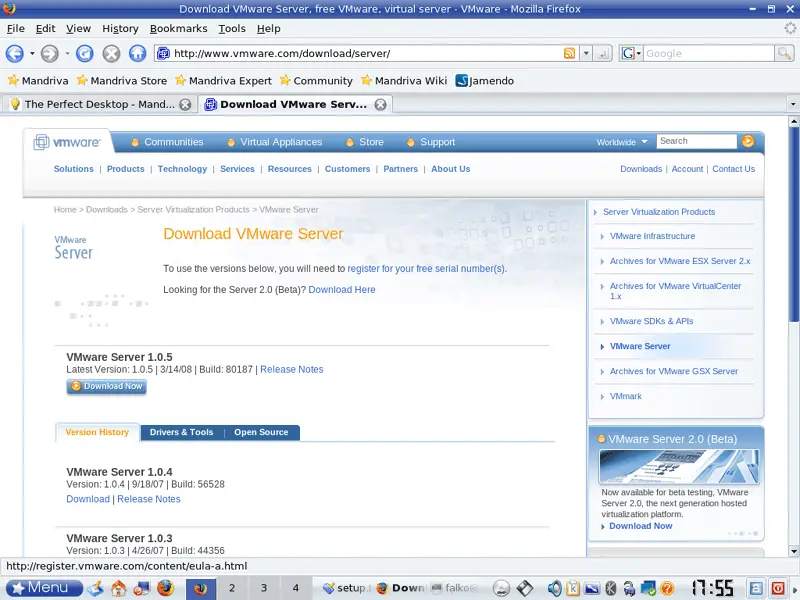Open the Back history dropdown arrow

(x=32, y=53)
